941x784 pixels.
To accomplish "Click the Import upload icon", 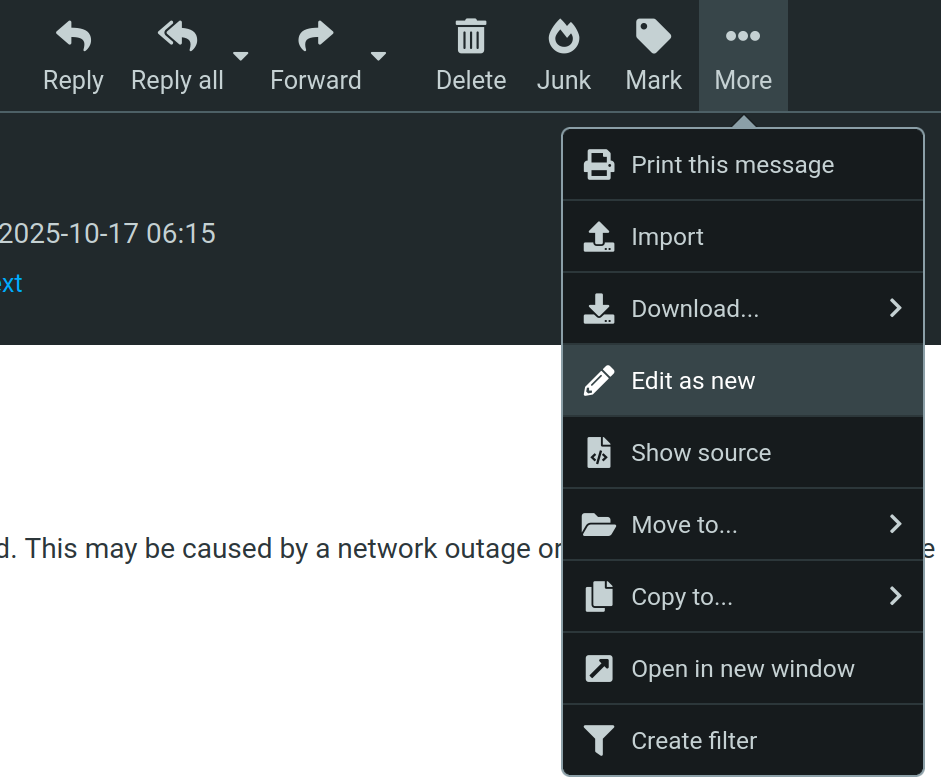I will click(599, 237).
